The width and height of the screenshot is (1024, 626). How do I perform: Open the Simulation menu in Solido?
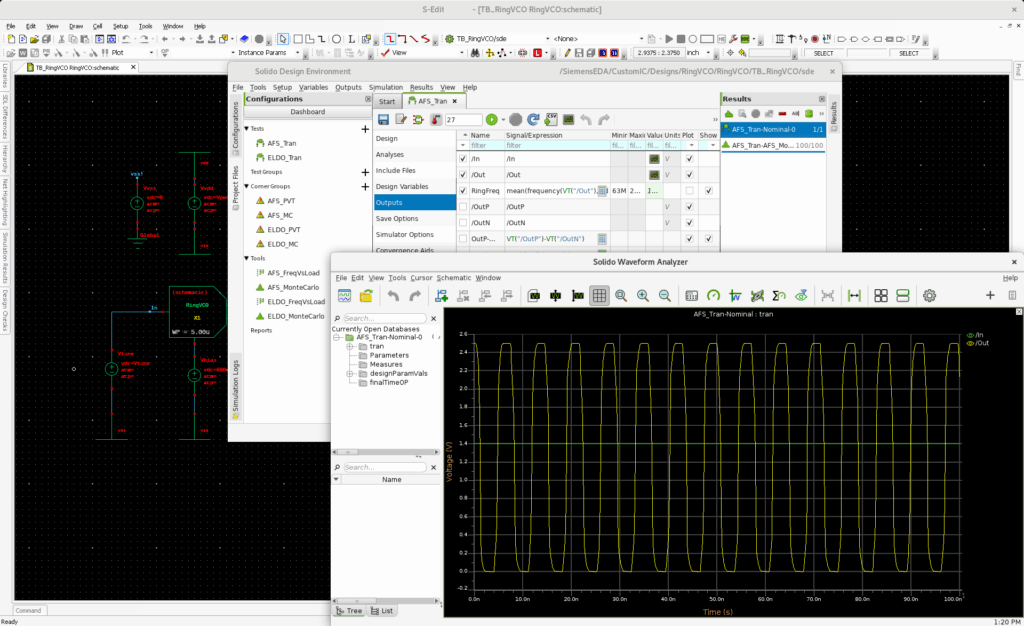point(386,87)
